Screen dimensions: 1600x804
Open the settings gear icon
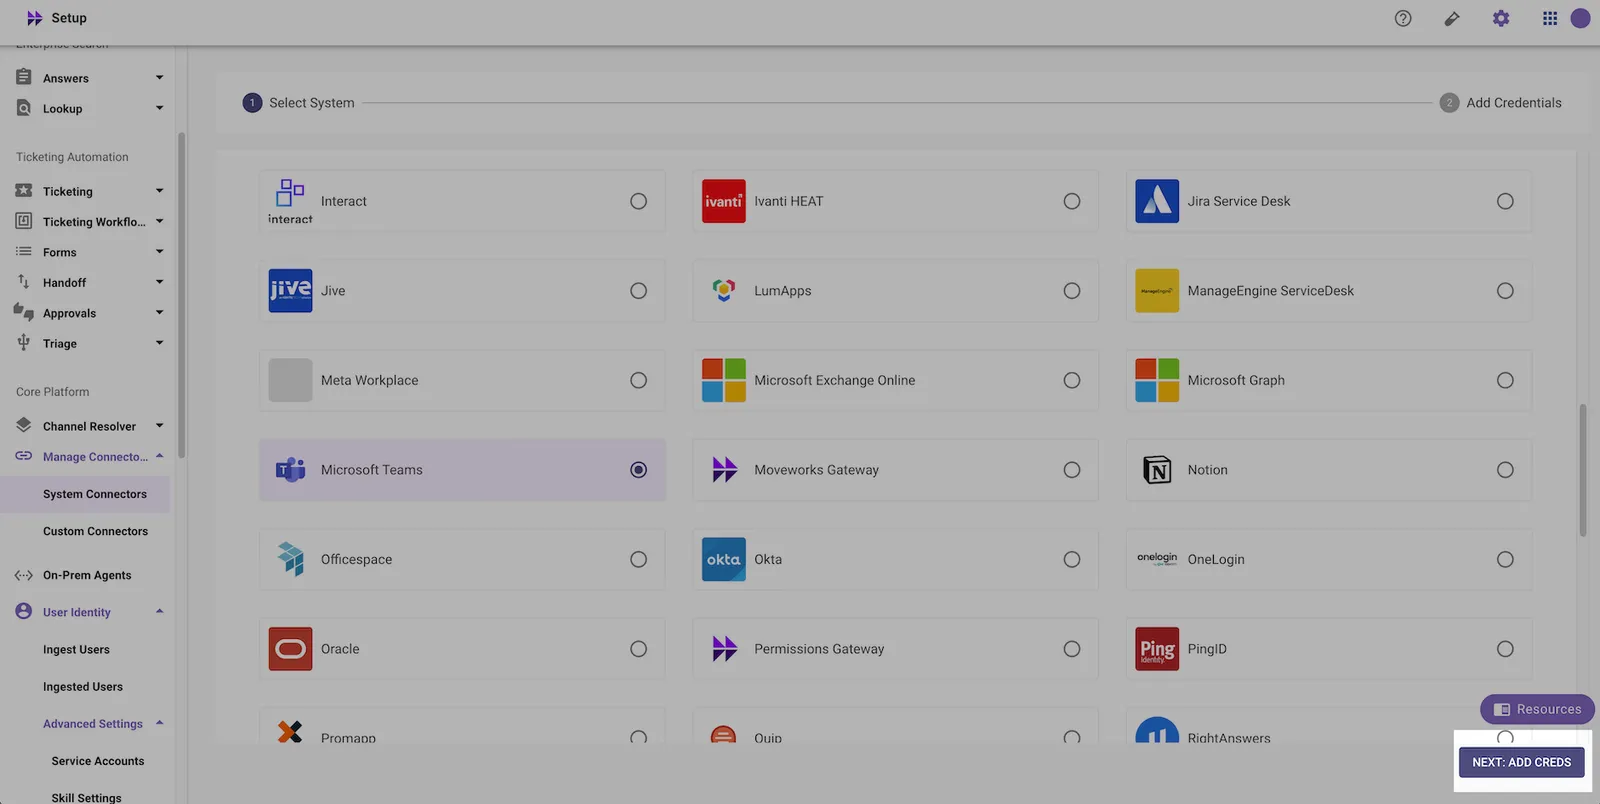pos(1501,18)
